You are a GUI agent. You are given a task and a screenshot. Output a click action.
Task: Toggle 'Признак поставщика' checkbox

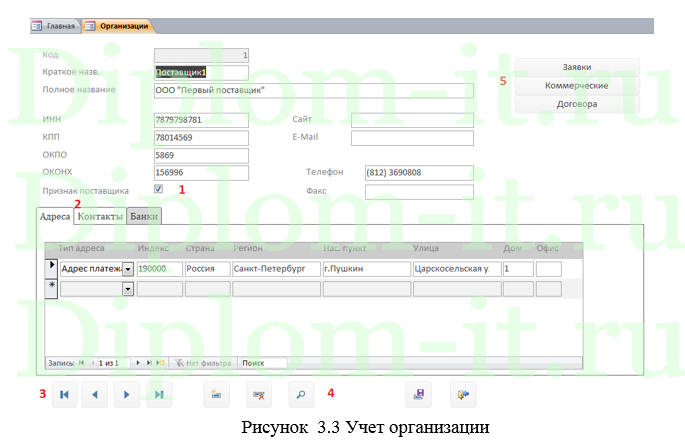point(159,189)
